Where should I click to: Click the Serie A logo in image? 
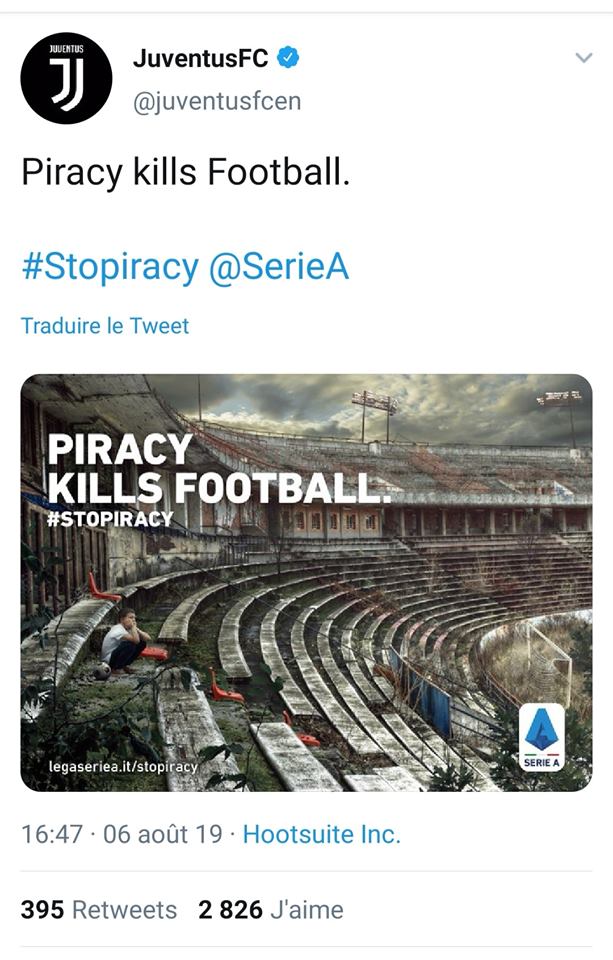click(x=541, y=737)
